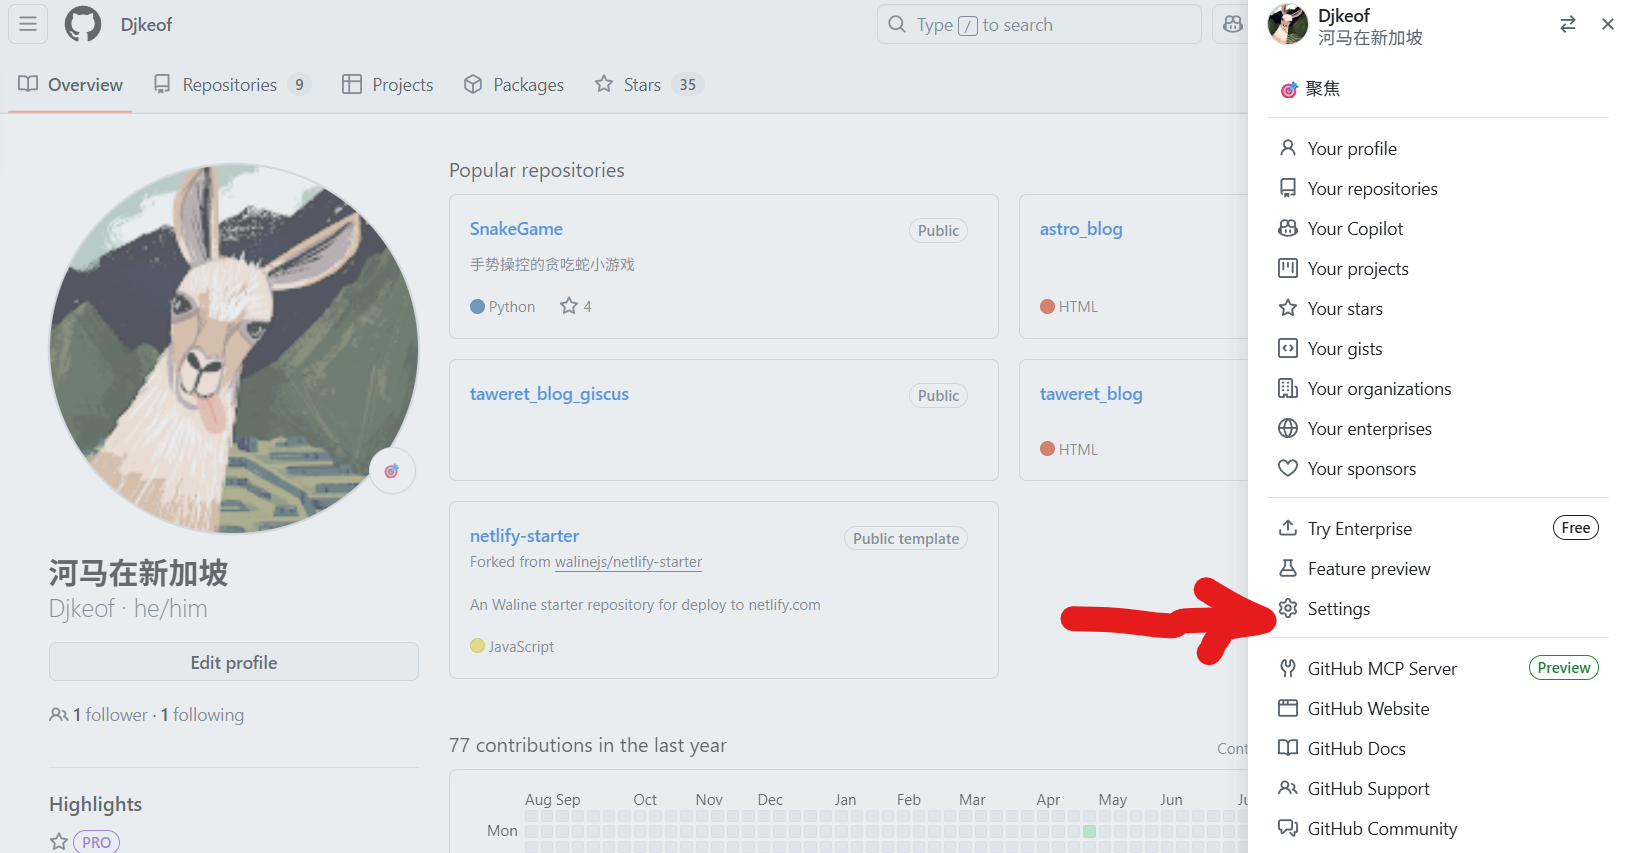The width and height of the screenshot is (1625, 853).
Task: Click the gear icon beside Settings
Action: [1288, 608]
